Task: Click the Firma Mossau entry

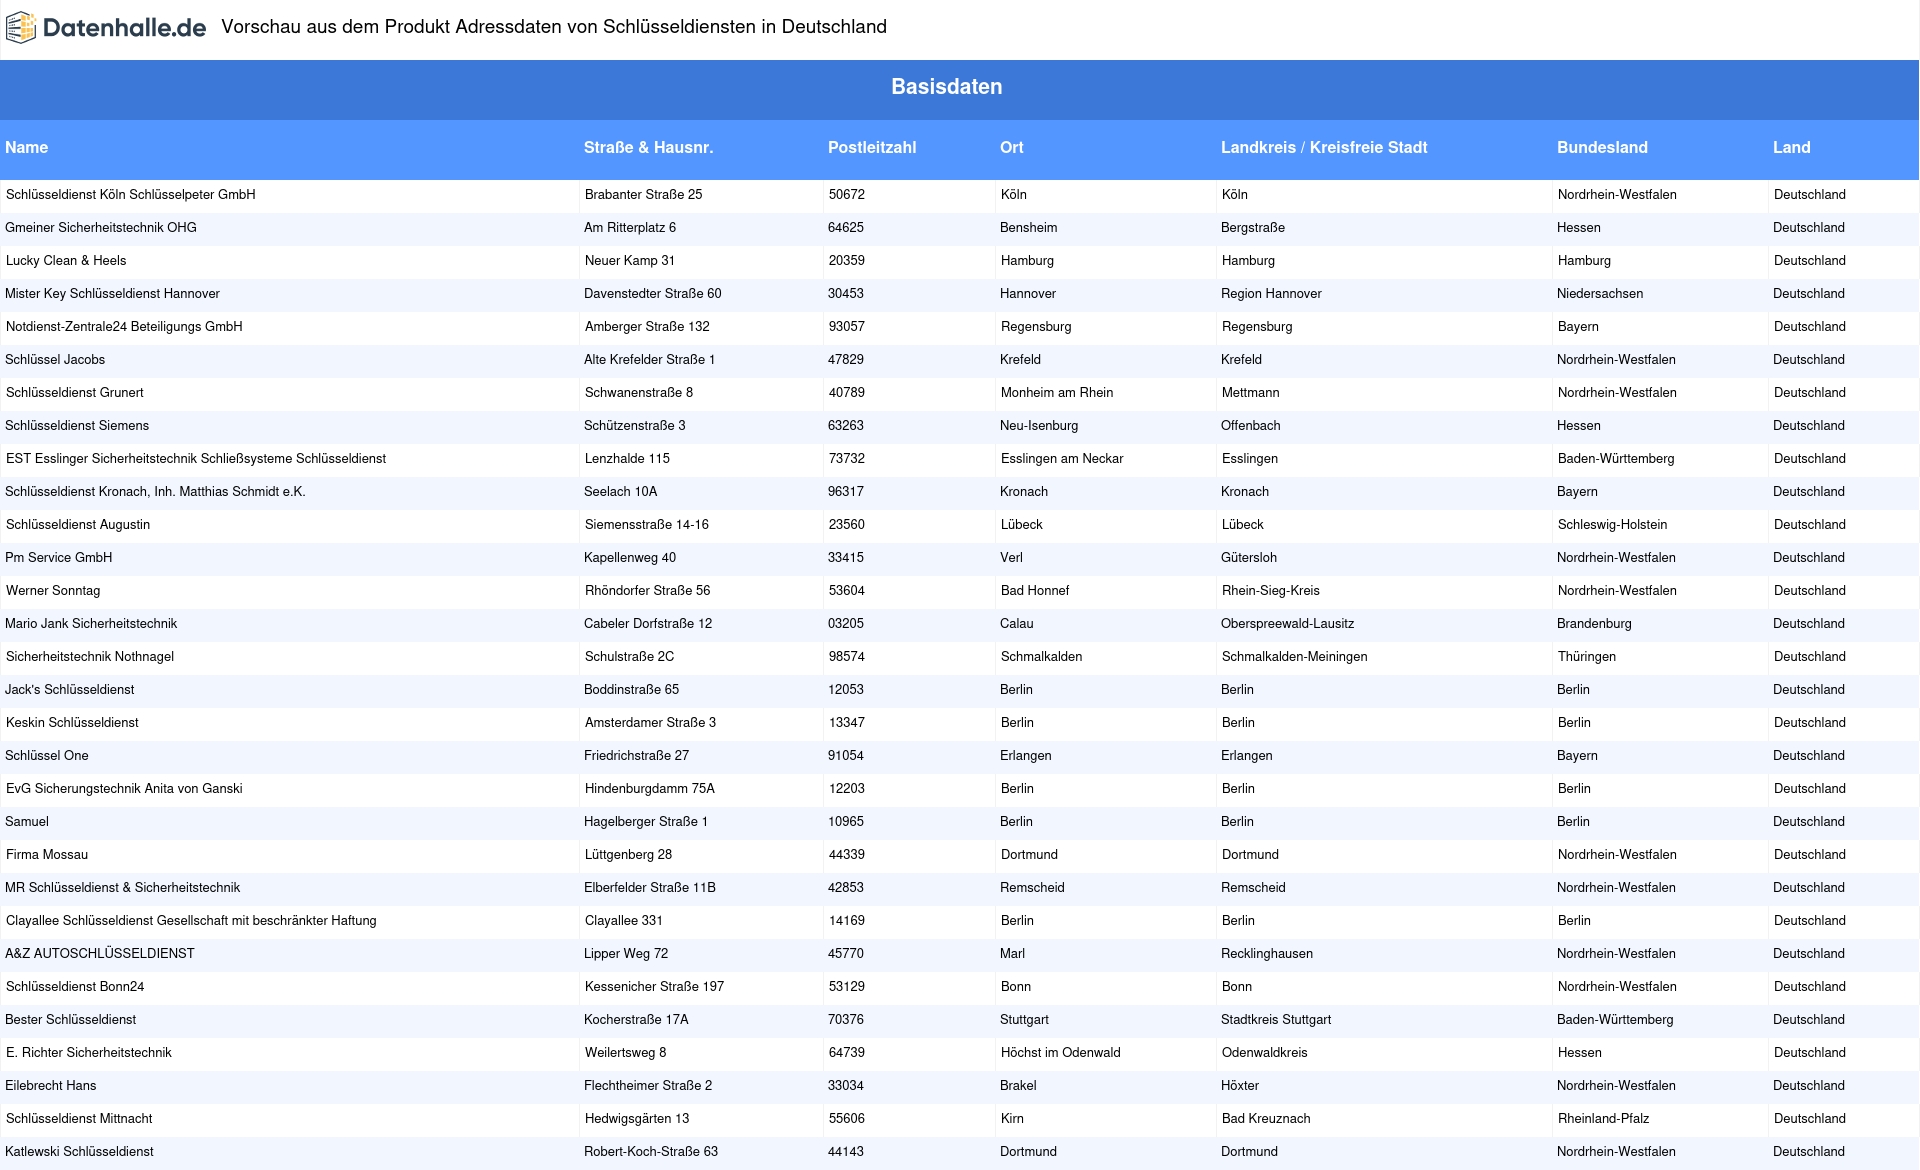Action: click(x=47, y=855)
